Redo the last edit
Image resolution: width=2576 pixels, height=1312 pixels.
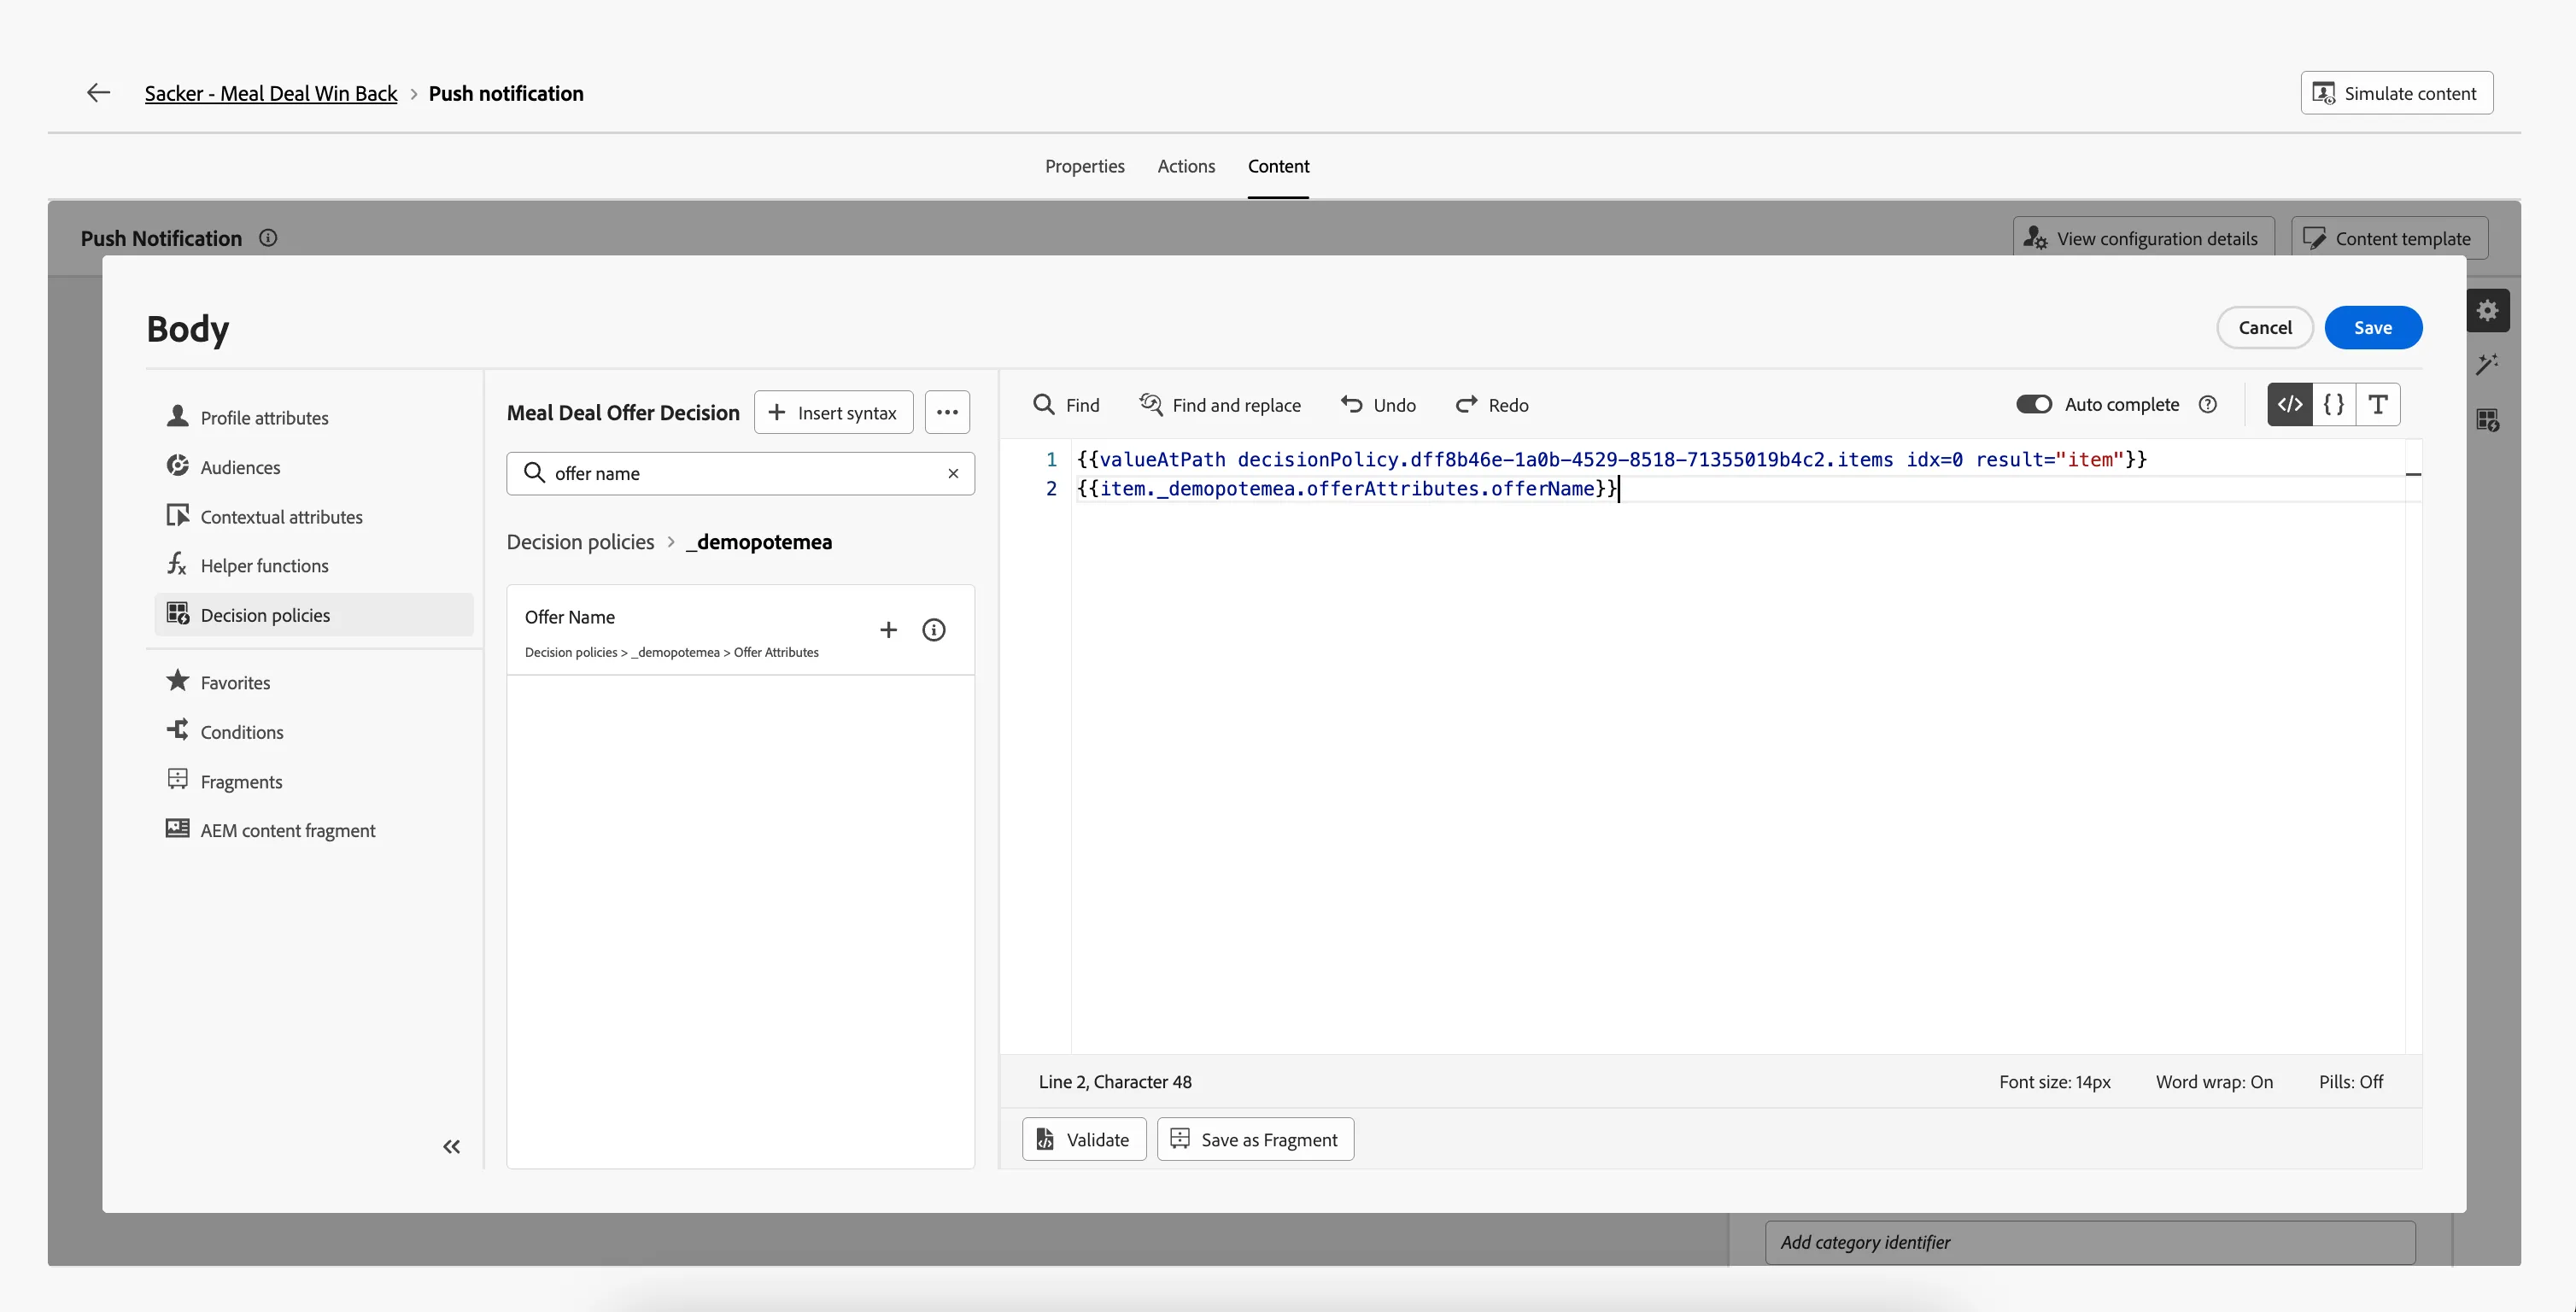(x=1492, y=405)
